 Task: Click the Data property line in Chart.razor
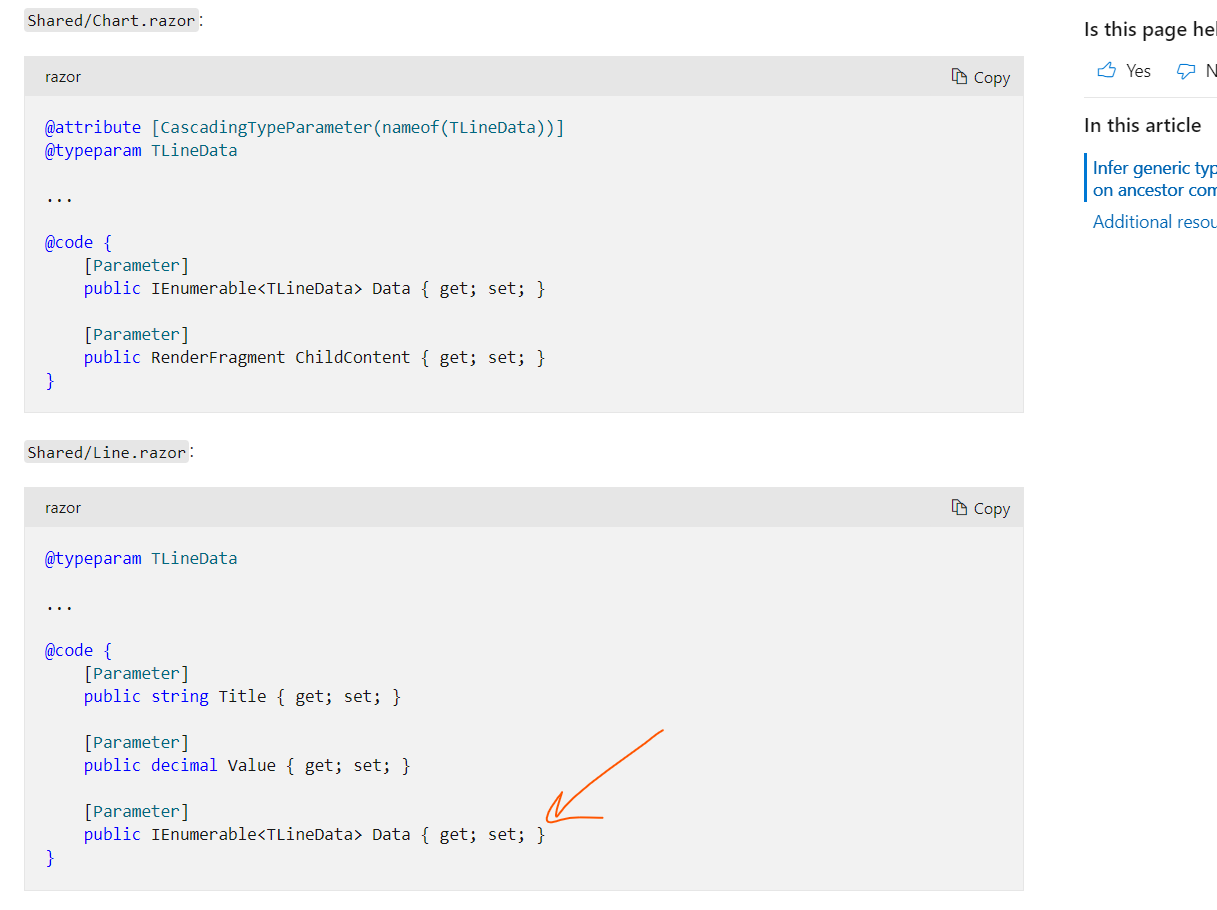[315, 288]
